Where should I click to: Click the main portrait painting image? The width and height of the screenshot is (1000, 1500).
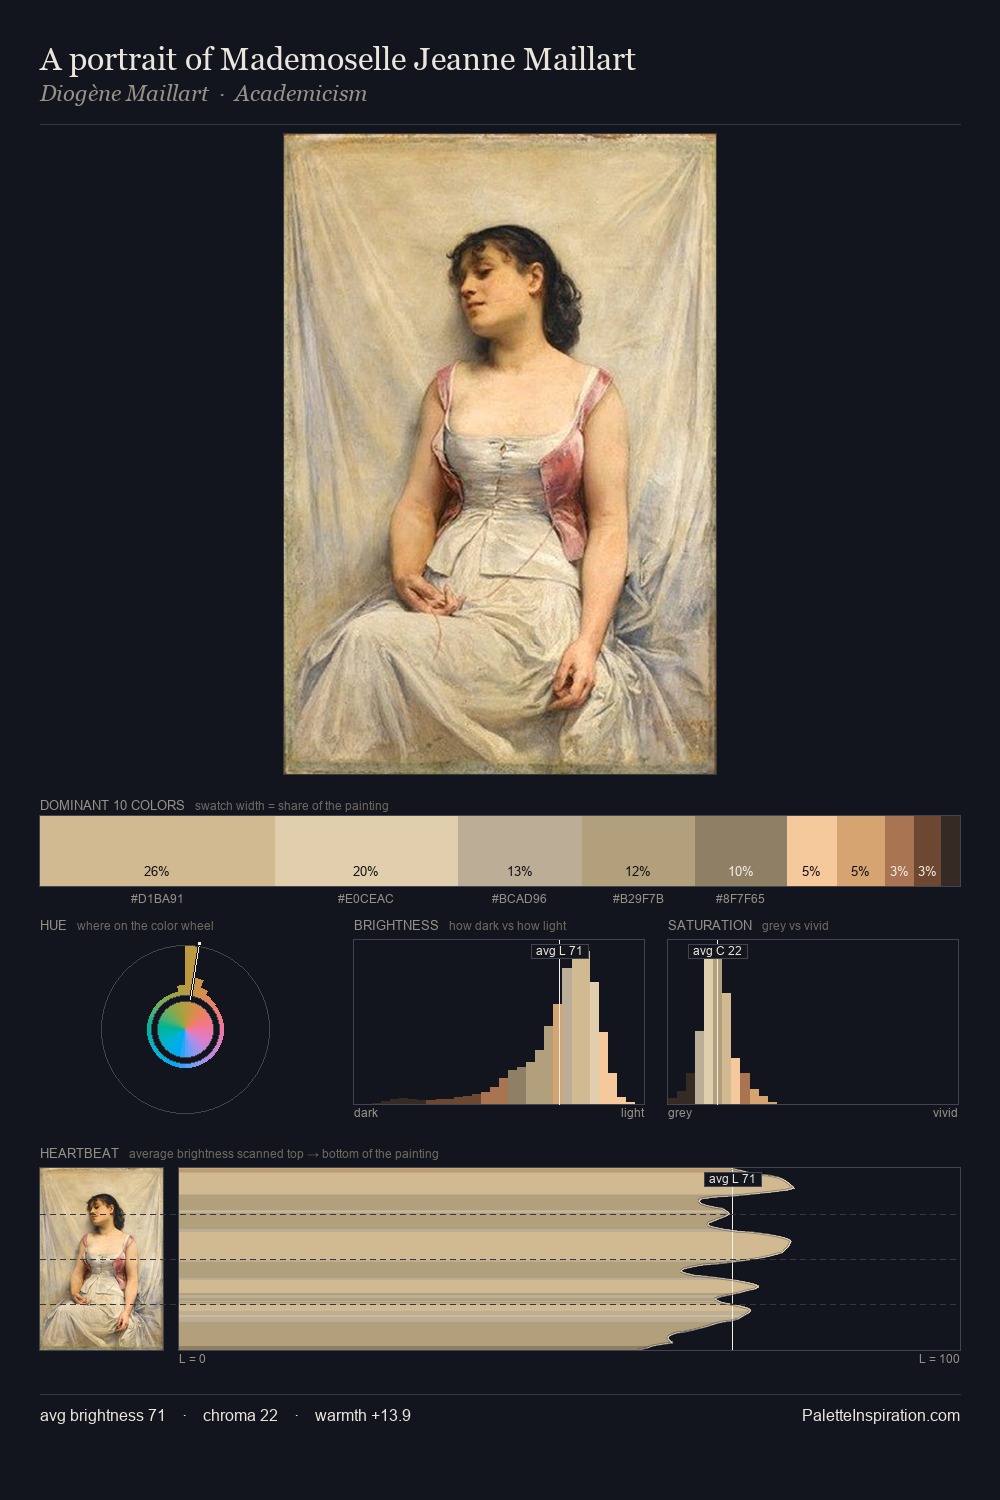coord(500,454)
